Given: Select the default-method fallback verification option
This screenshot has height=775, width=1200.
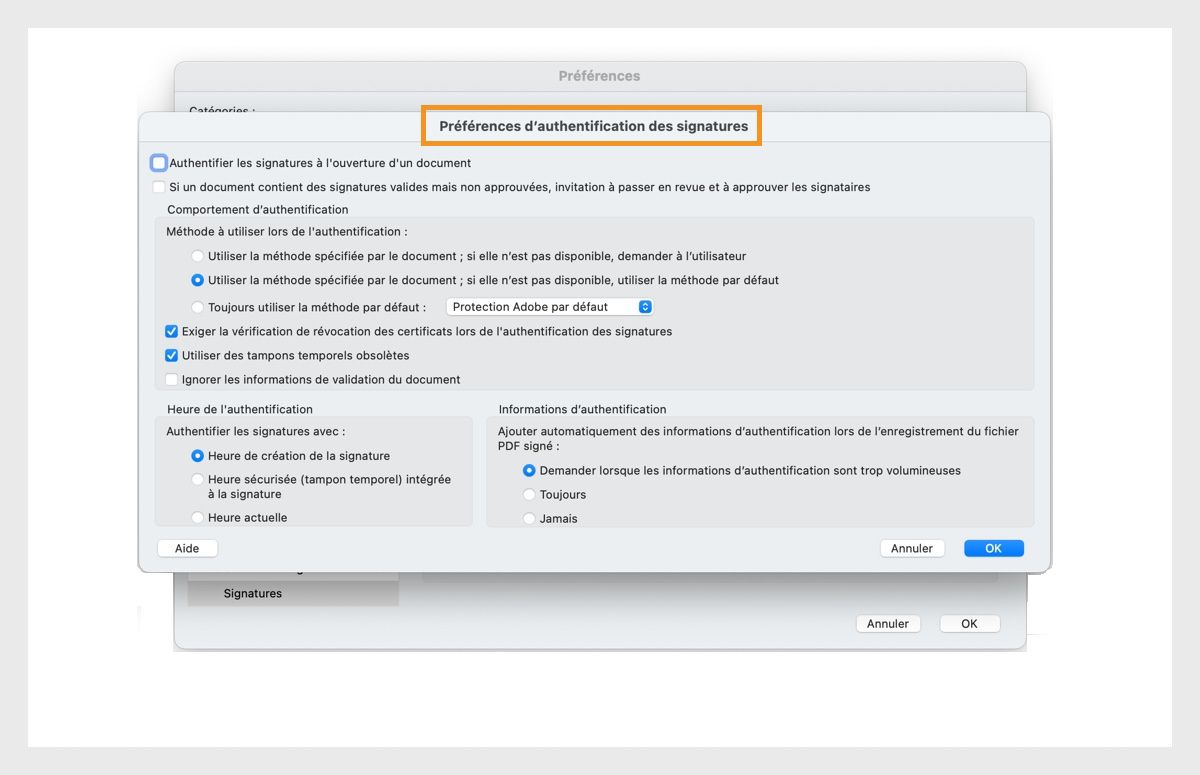Looking at the screenshot, I should point(197,281).
